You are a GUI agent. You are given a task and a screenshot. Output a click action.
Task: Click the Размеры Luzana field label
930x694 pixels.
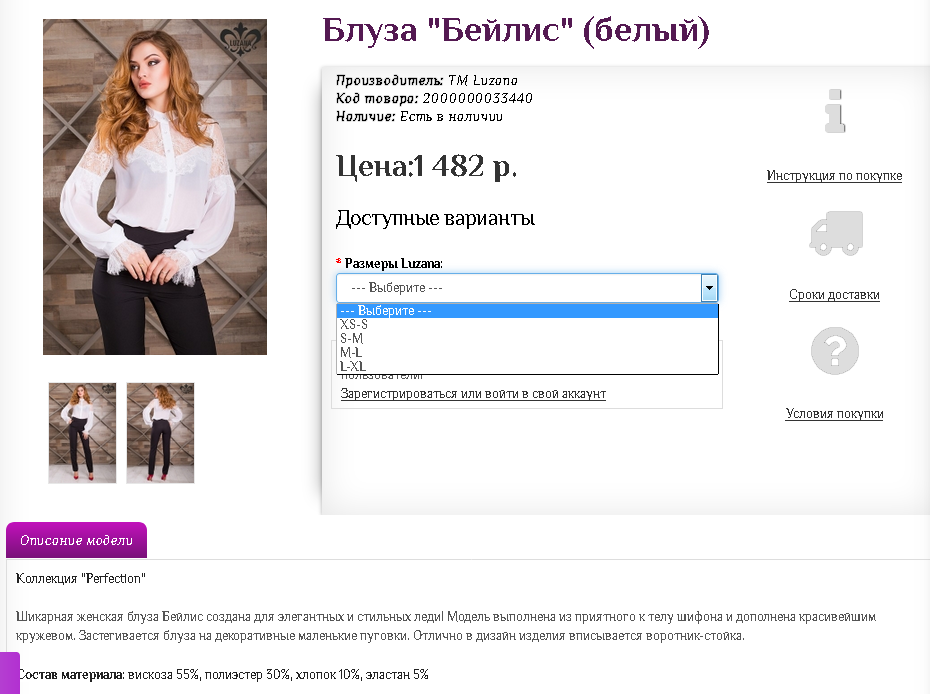(393, 263)
